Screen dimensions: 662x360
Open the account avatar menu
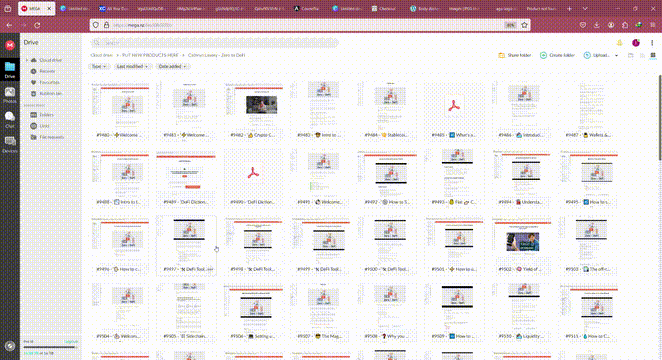point(636,43)
